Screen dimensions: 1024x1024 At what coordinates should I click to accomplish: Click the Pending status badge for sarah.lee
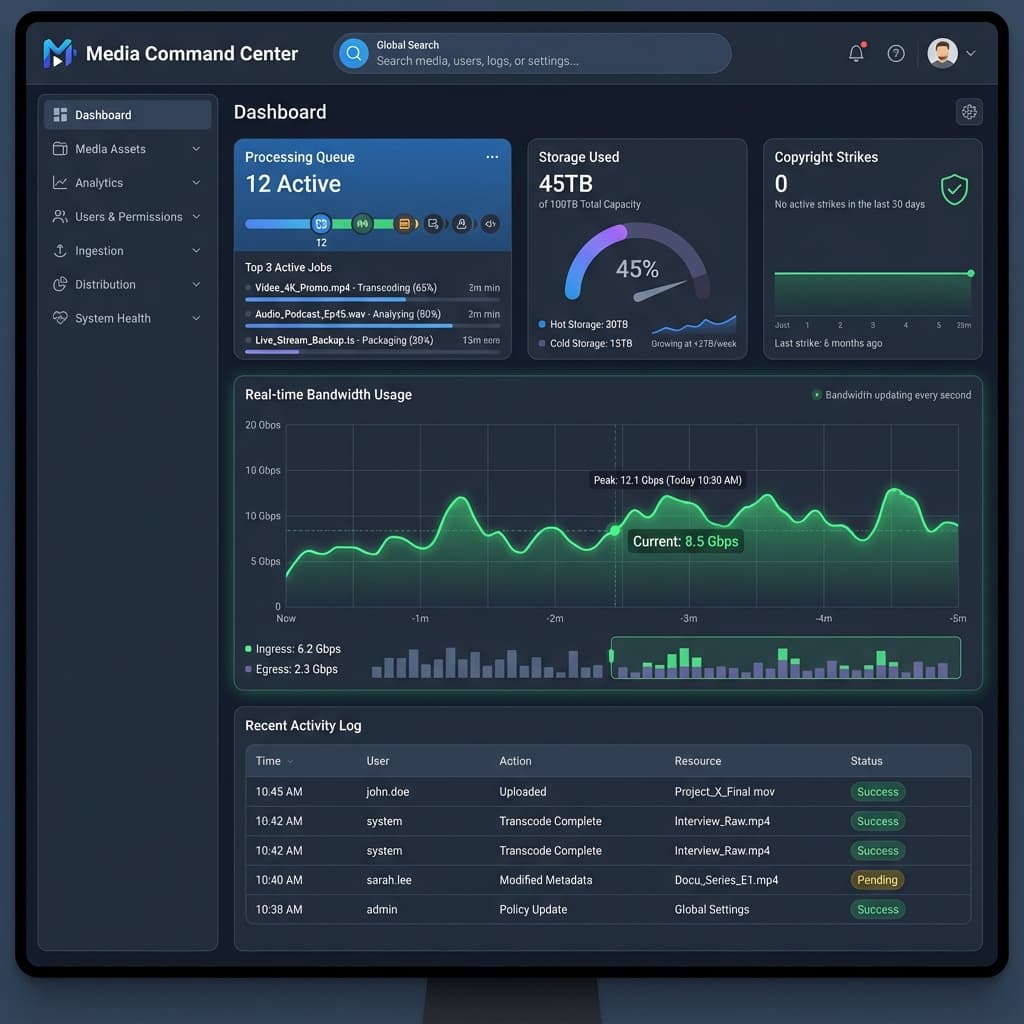click(x=877, y=880)
